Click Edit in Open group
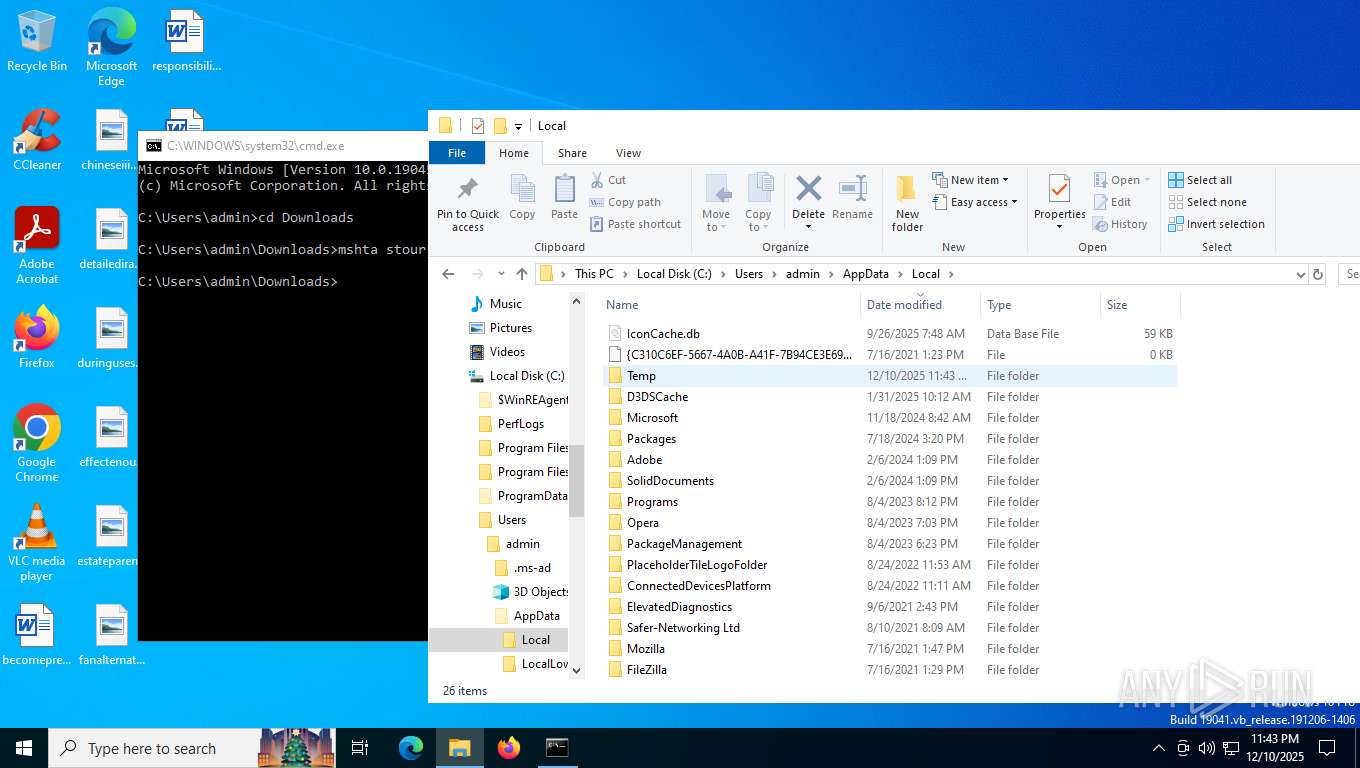 (1112, 202)
